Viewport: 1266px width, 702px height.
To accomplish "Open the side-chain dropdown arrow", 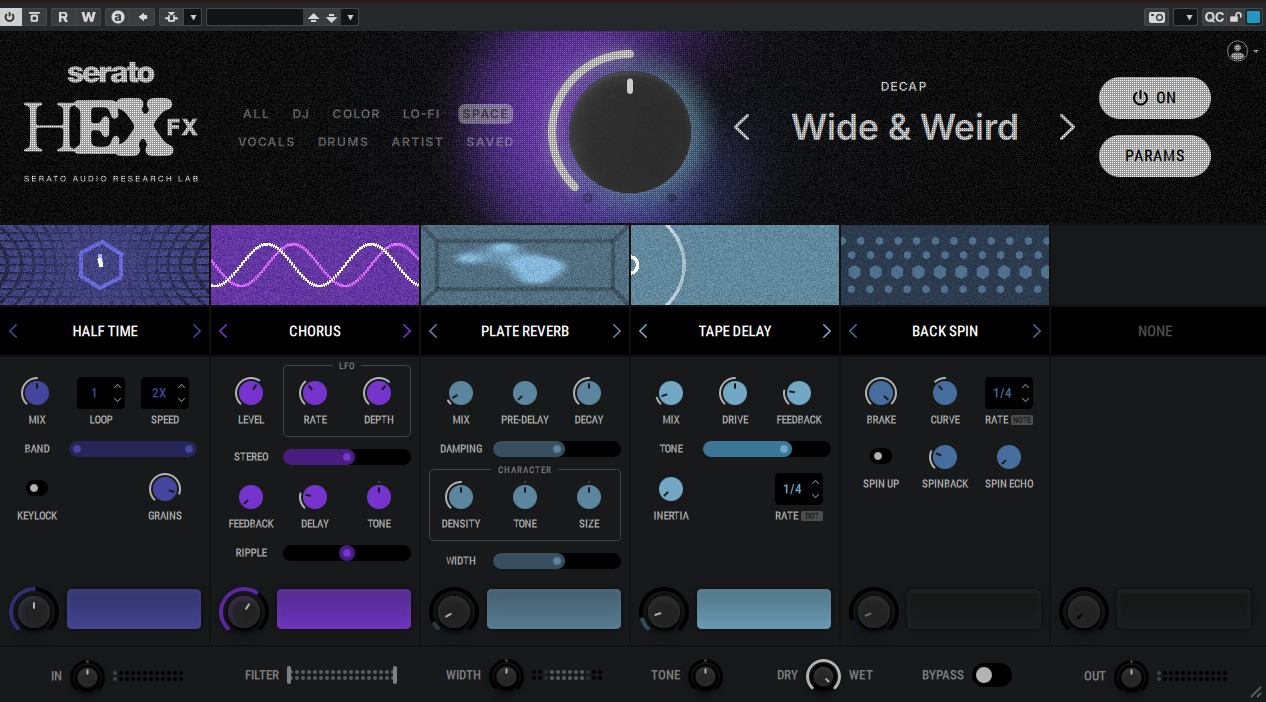I will pyautogui.click(x=193, y=17).
